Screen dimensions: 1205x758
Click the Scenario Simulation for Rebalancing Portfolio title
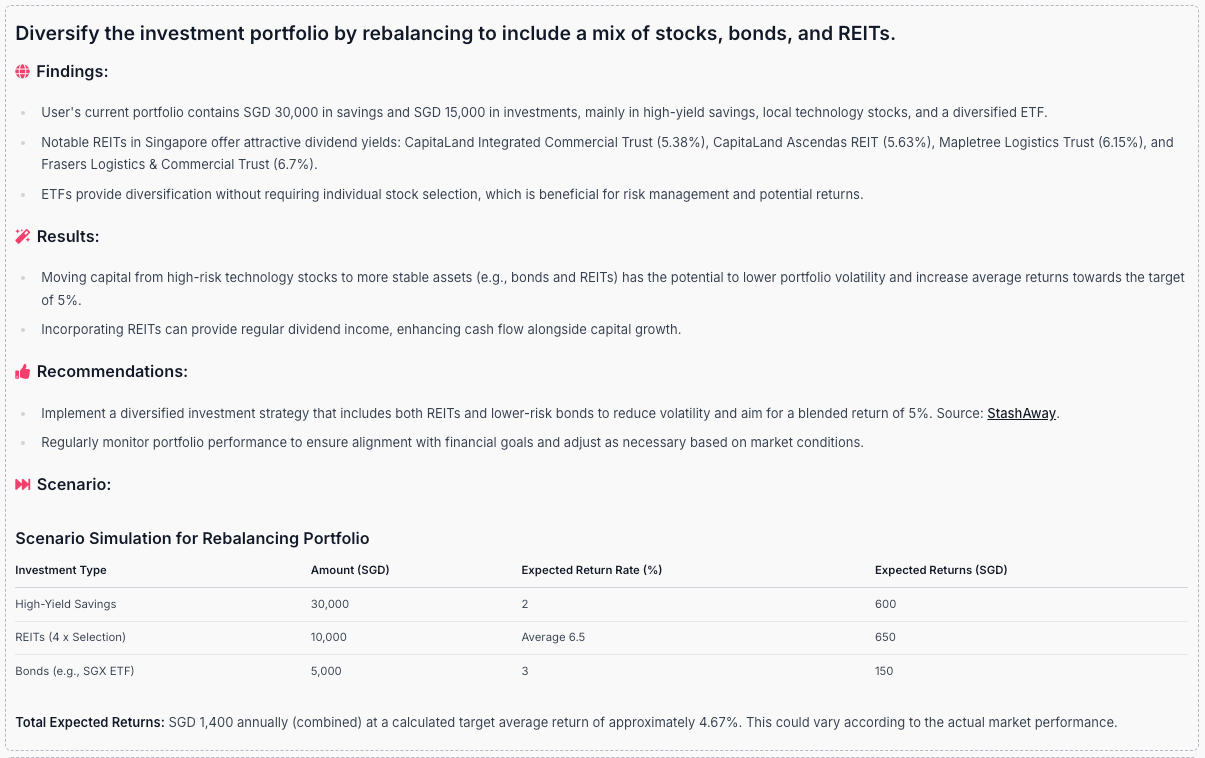tap(192, 538)
